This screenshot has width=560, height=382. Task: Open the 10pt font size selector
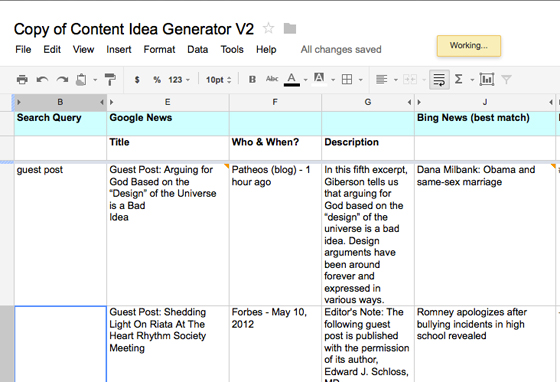[x=218, y=80]
